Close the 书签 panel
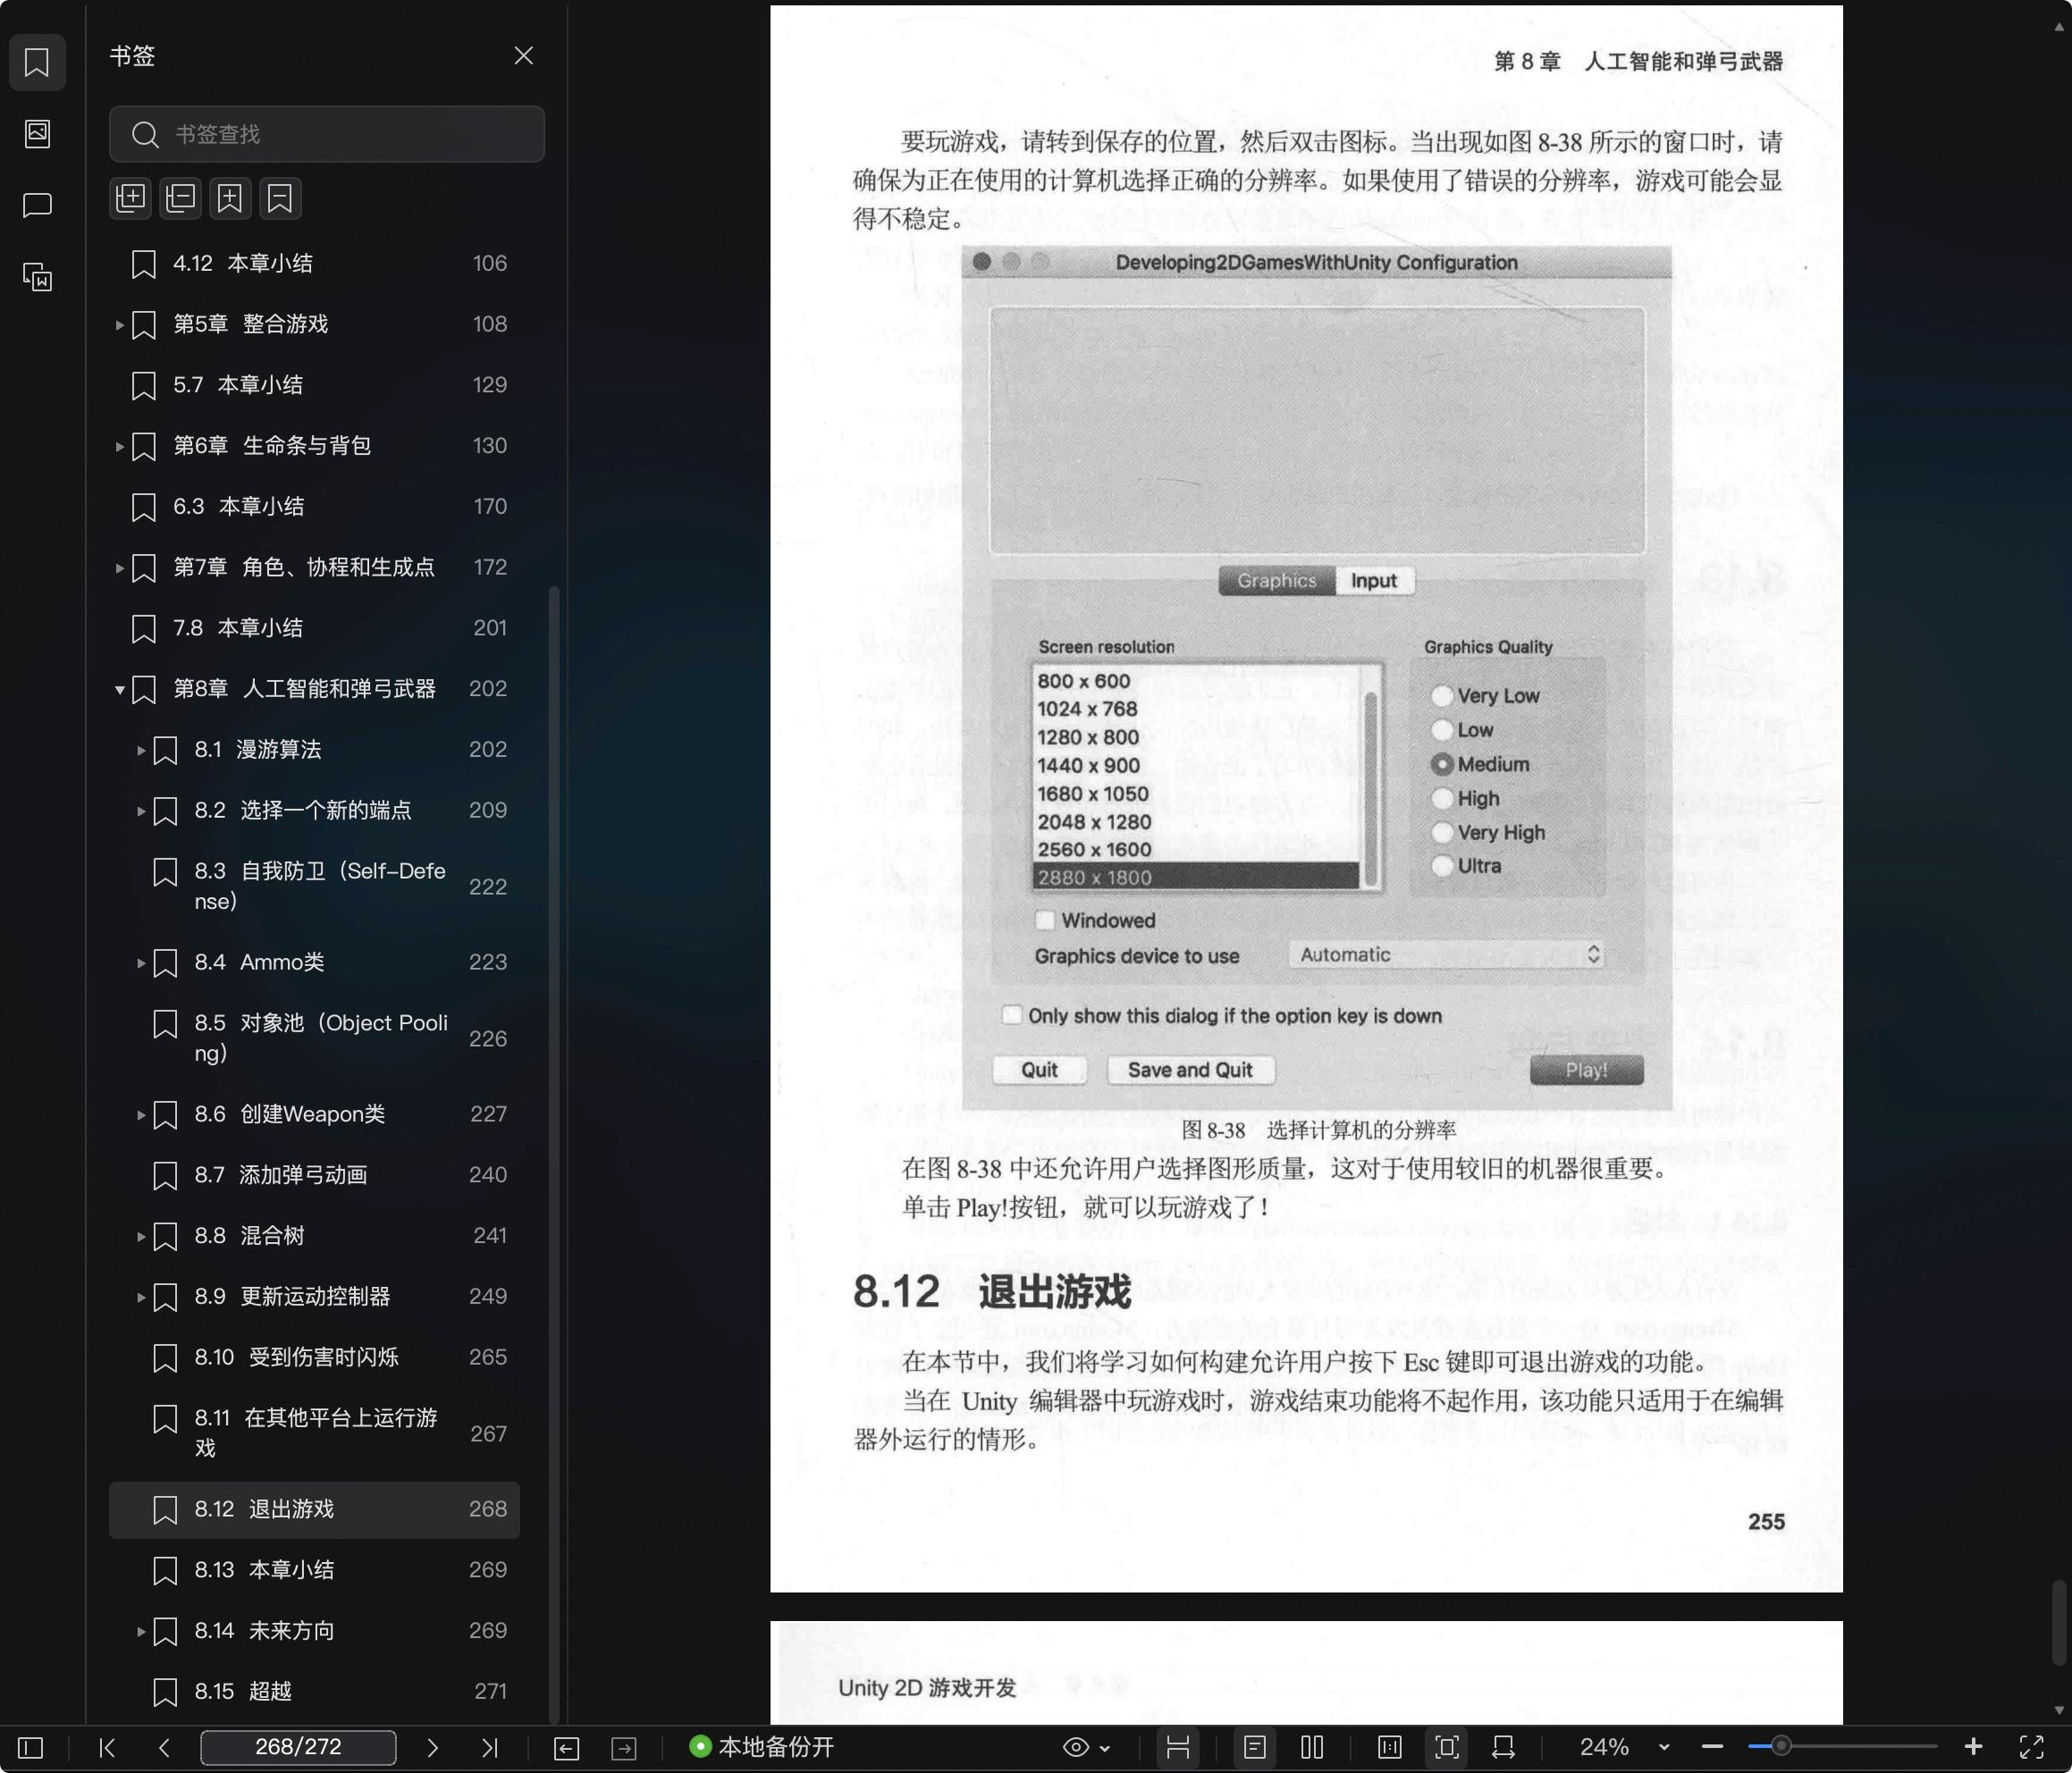The image size is (2072, 1773). coord(523,56)
